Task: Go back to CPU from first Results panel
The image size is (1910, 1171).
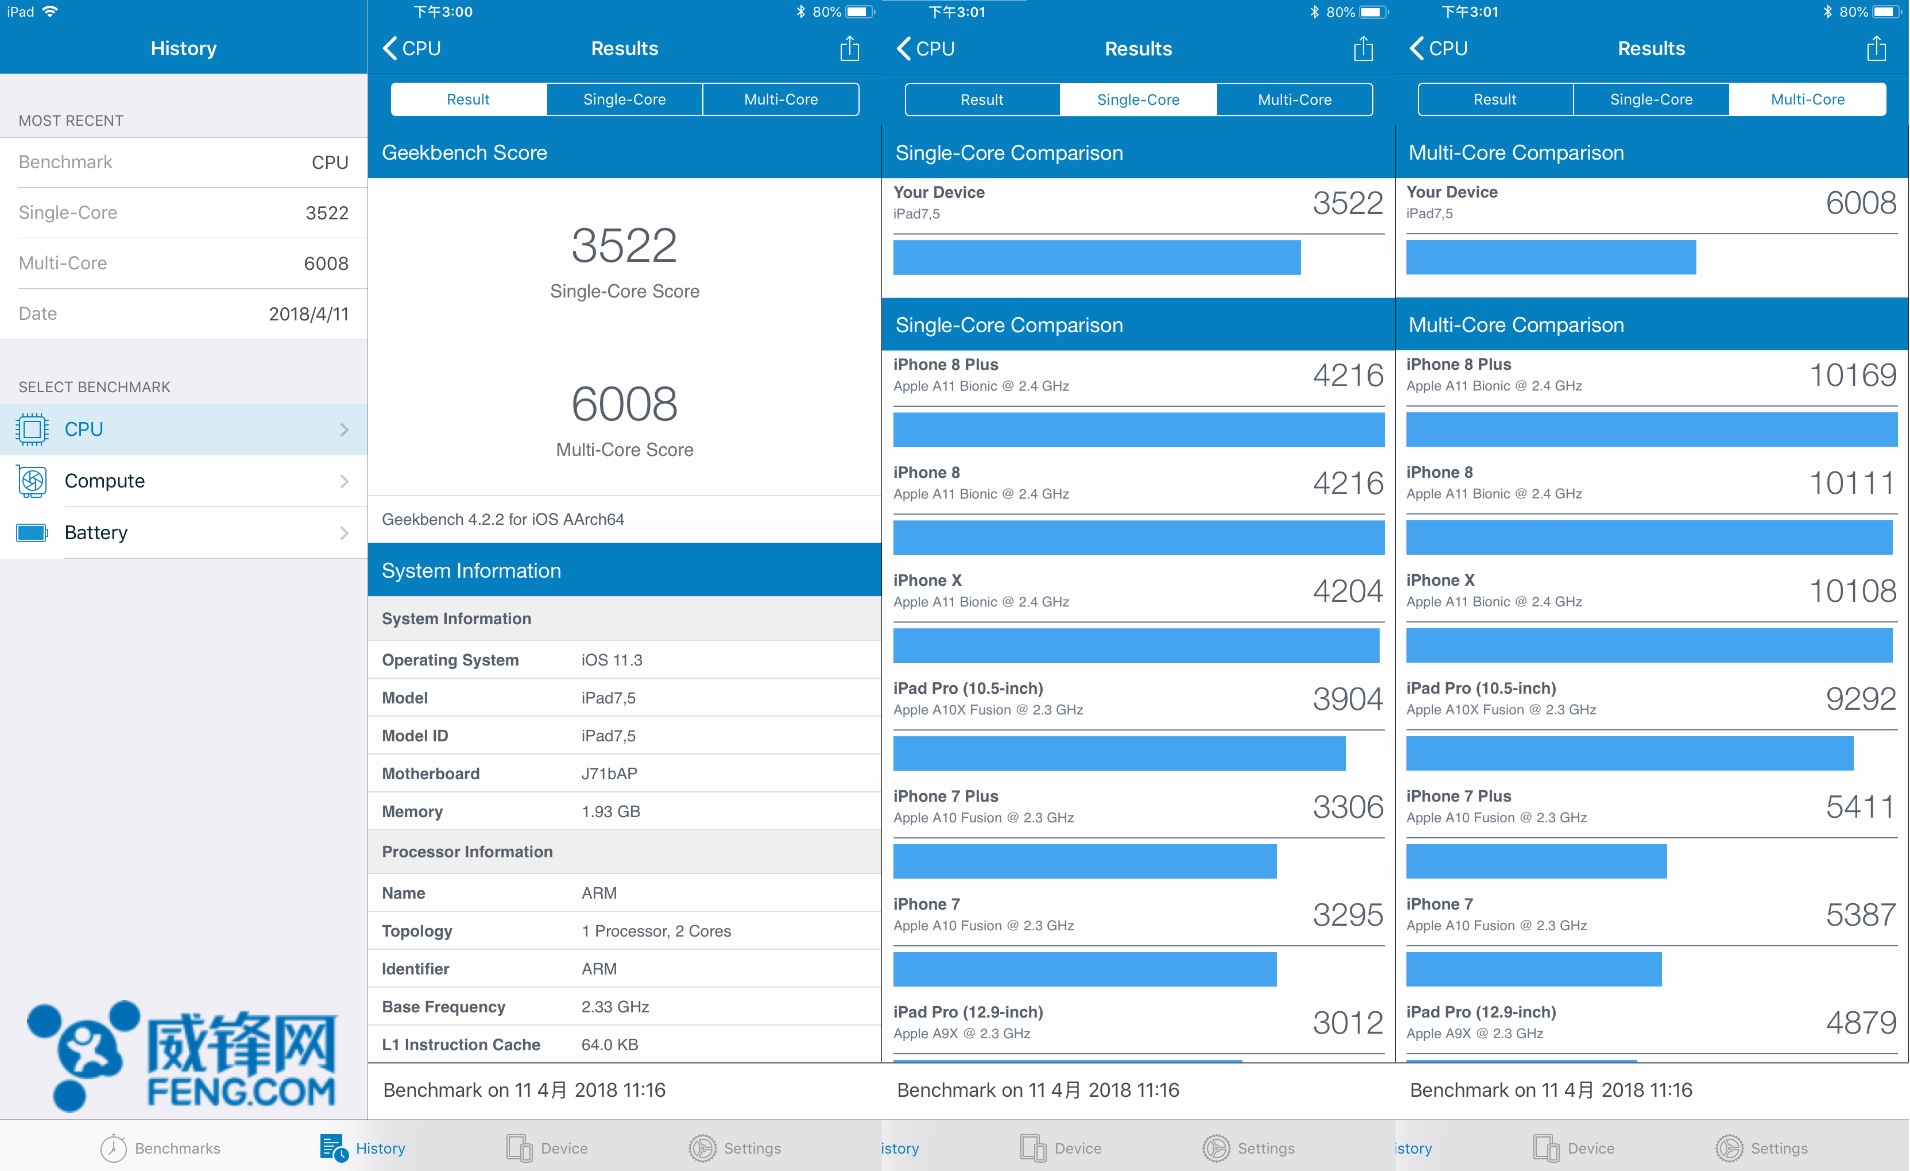Action: tap(412, 49)
